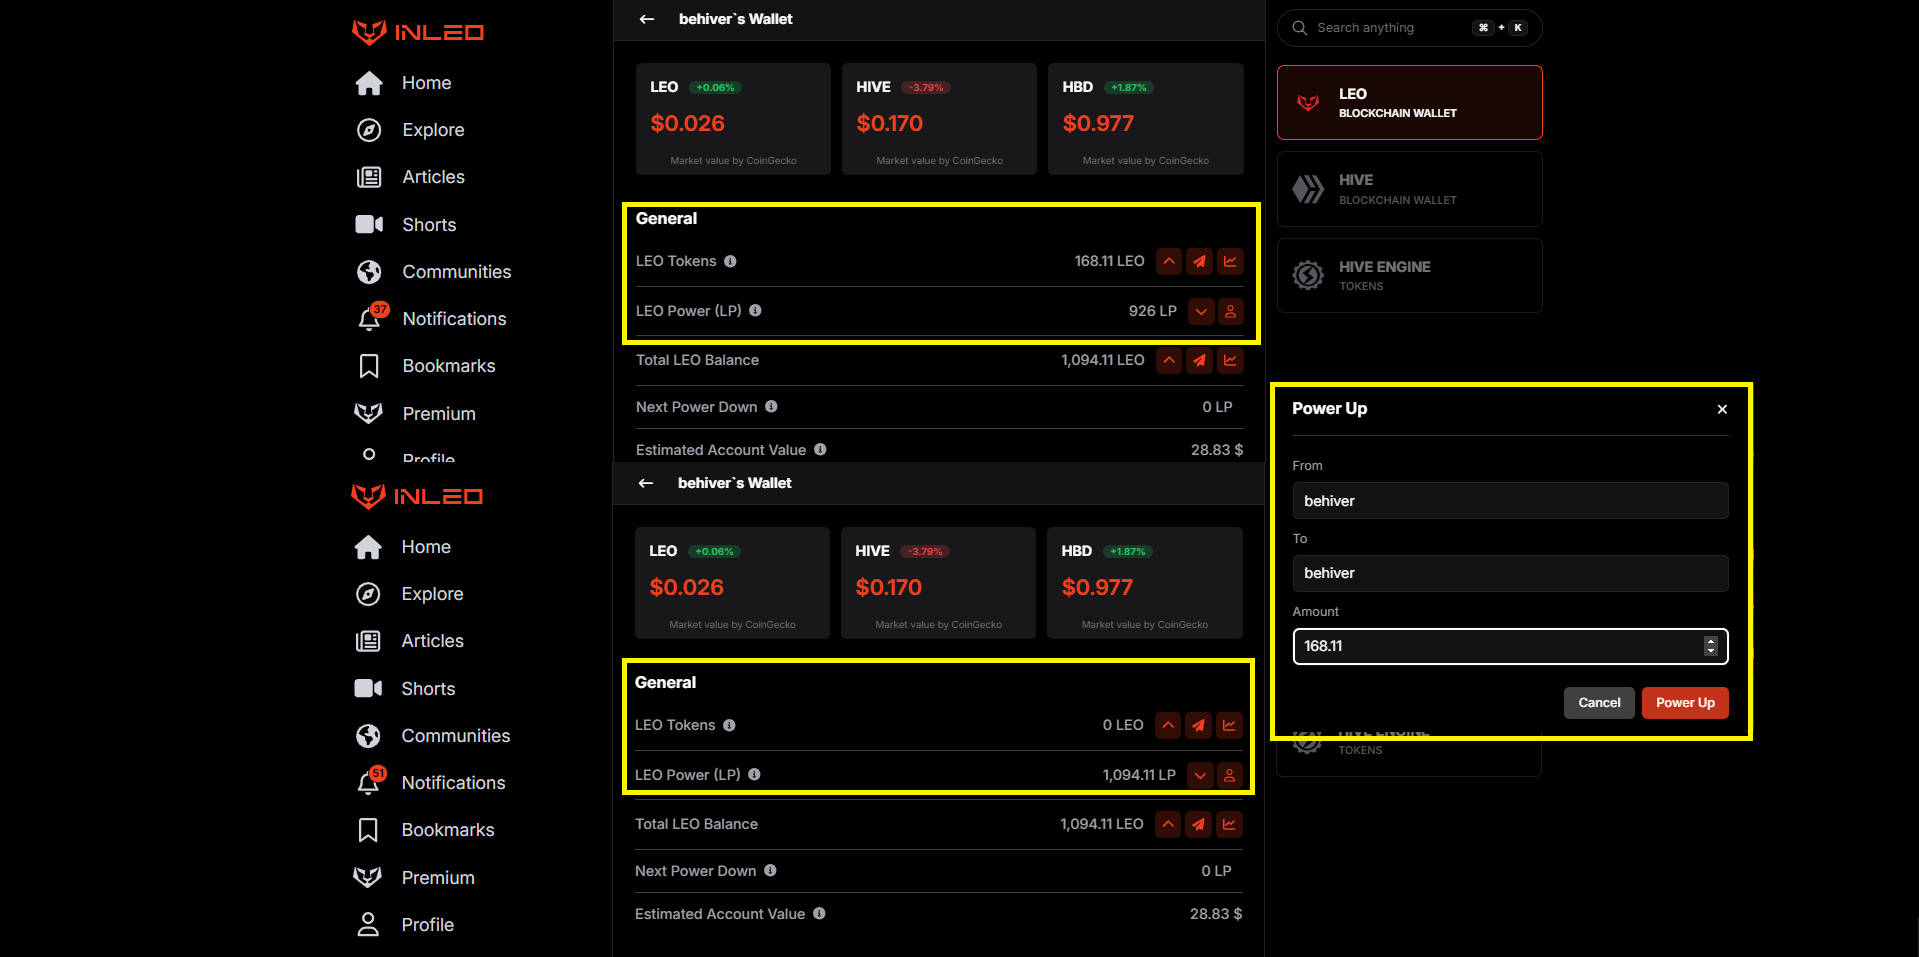The image size is (1919, 957).
Task: Select the 168.11 LEO balance value
Action: [x=1109, y=262]
